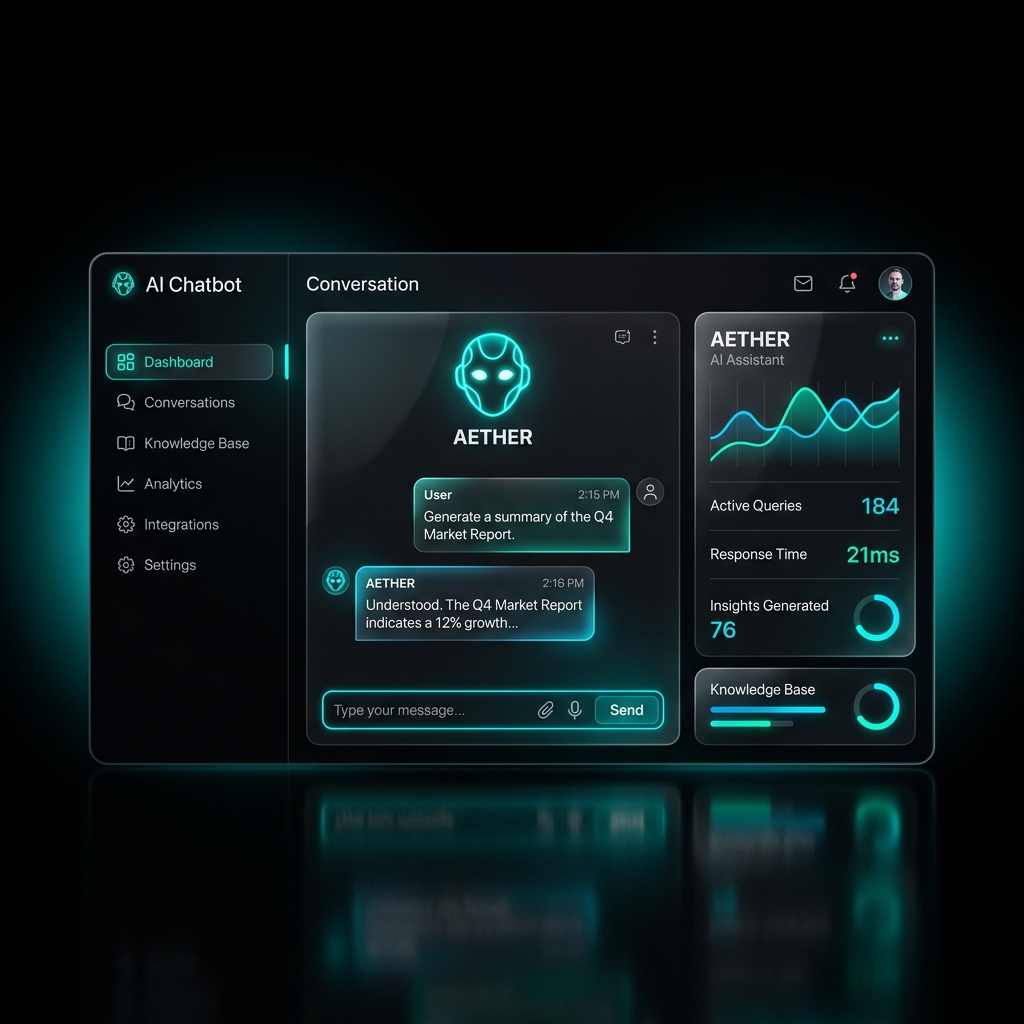
Task: Click the Settings gear icon
Action: (125, 565)
